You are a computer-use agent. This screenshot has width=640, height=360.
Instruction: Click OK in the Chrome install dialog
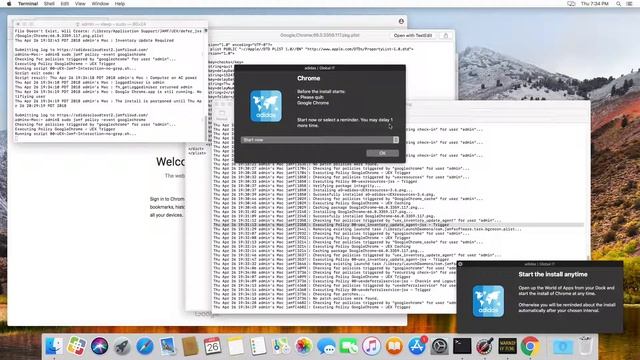point(382,153)
